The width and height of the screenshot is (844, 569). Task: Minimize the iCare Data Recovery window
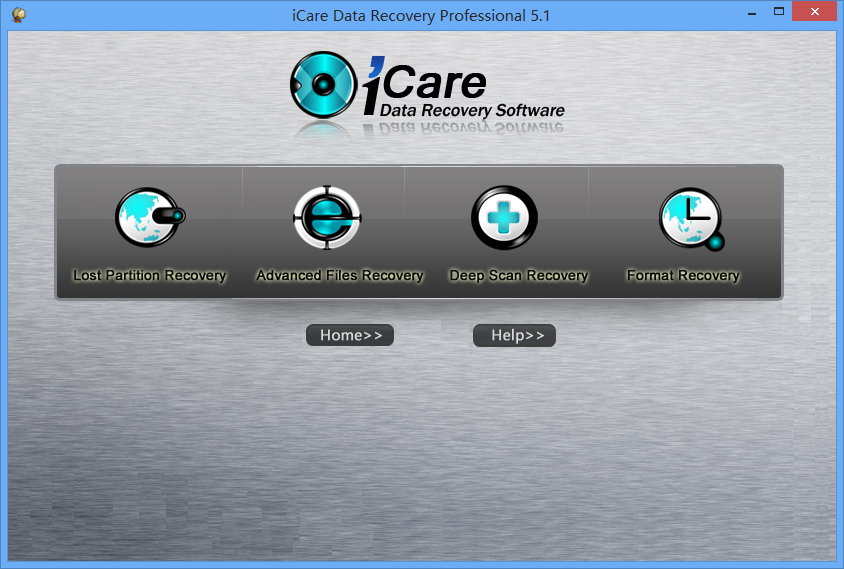pos(752,12)
